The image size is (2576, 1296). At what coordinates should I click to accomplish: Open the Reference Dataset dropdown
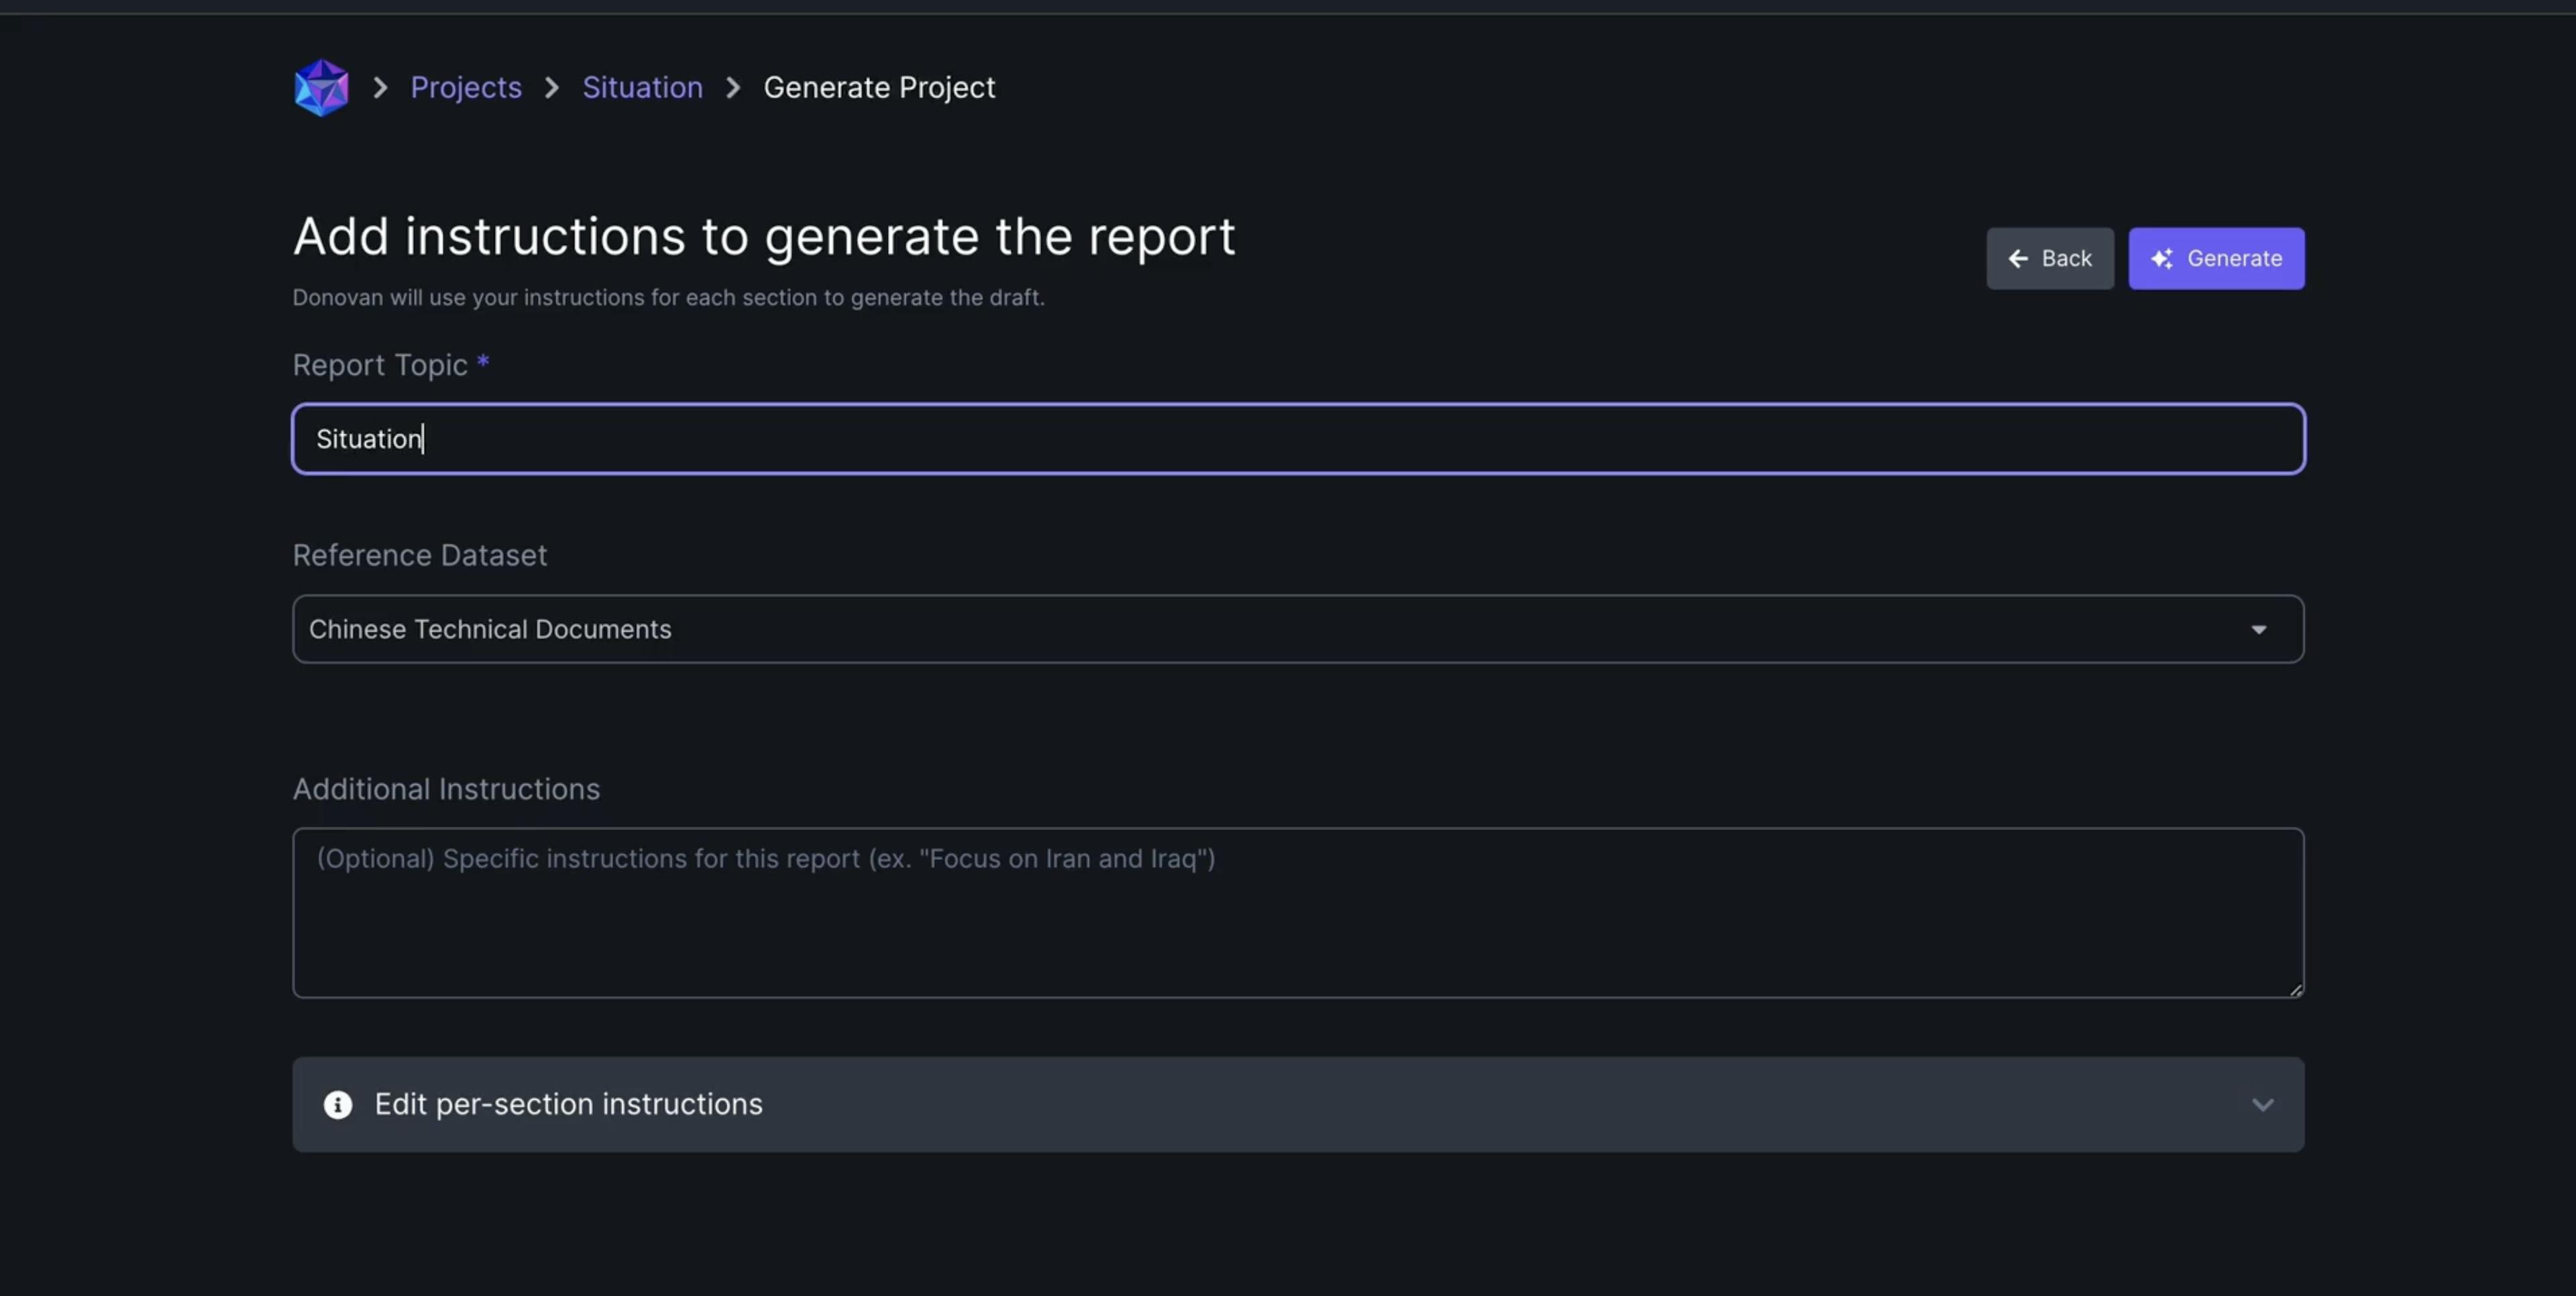point(1297,629)
